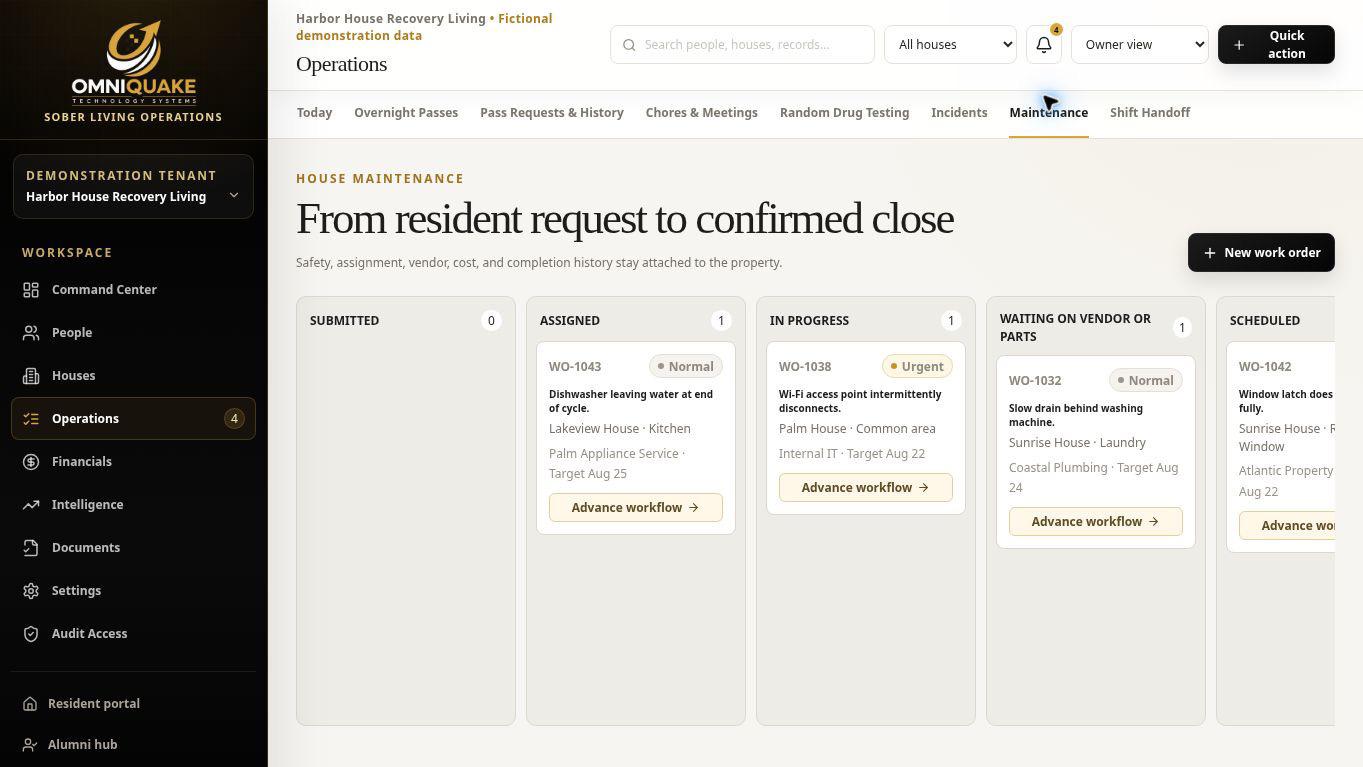This screenshot has width=1363, height=767.
Task: Focus the search people, houses, records field
Action: click(x=742, y=45)
